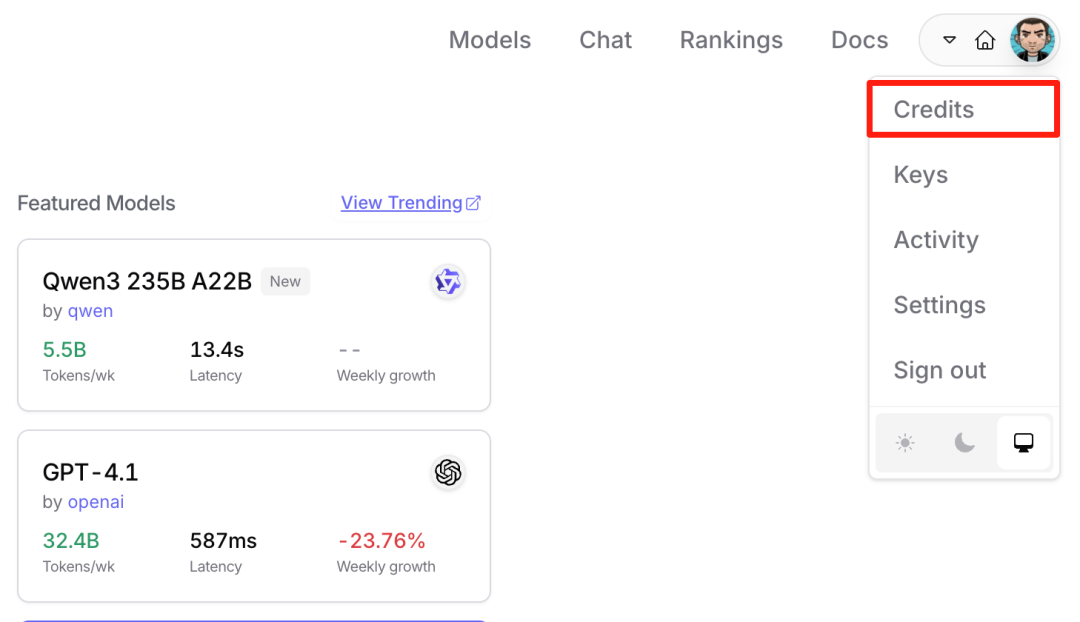Viewport: 1080px width, 622px height.
Task: Switch to light theme sun icon
Action: click(905, 443)
